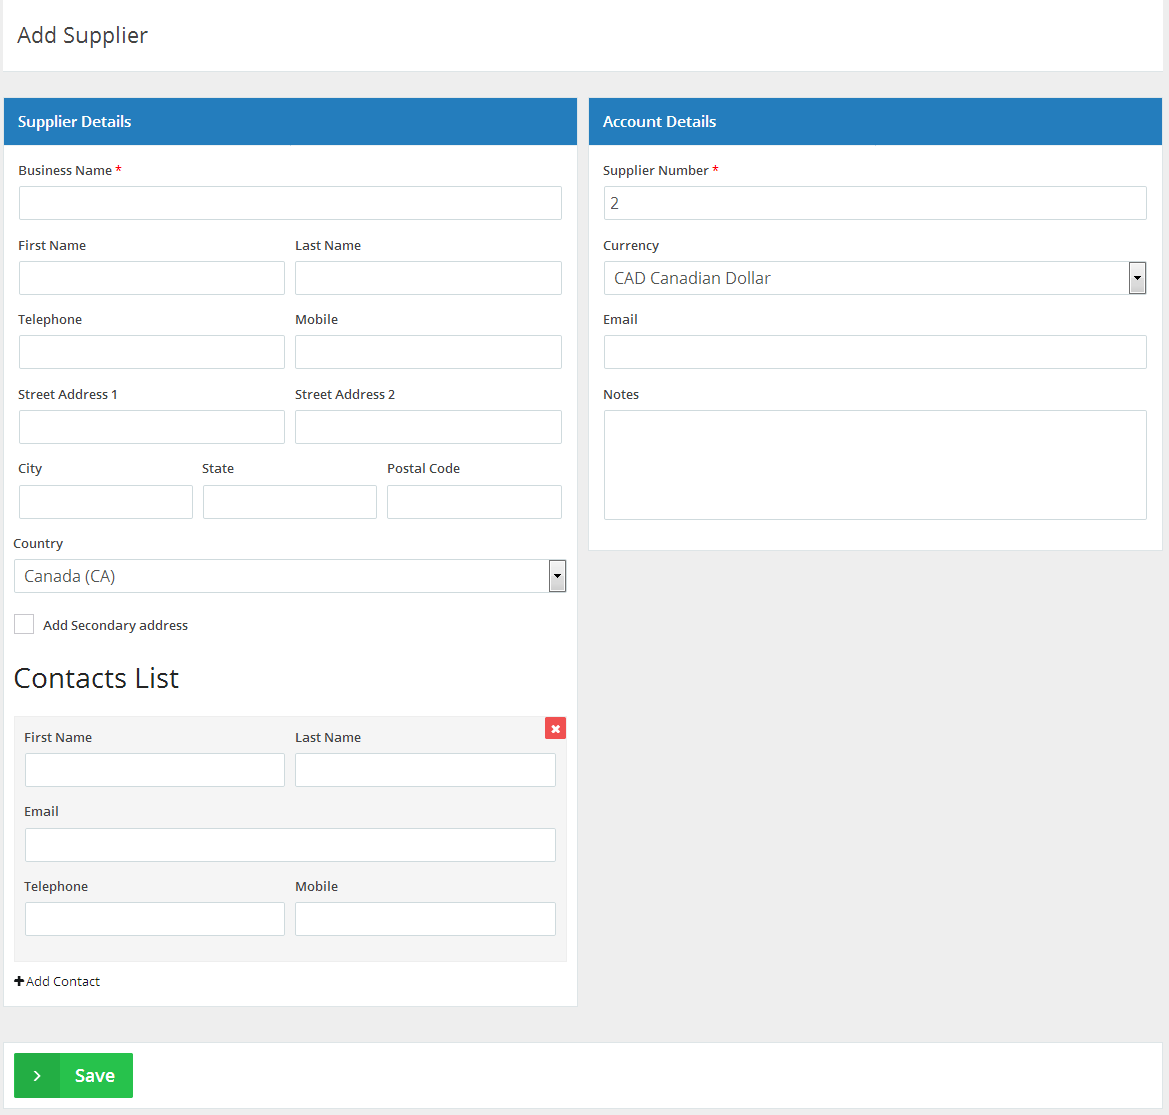Image resolution: width=1169 pixels, height=1115 pixels.
Task: Click the Account Details Email field
Action: pyautogui.click(x=875, y=352)
